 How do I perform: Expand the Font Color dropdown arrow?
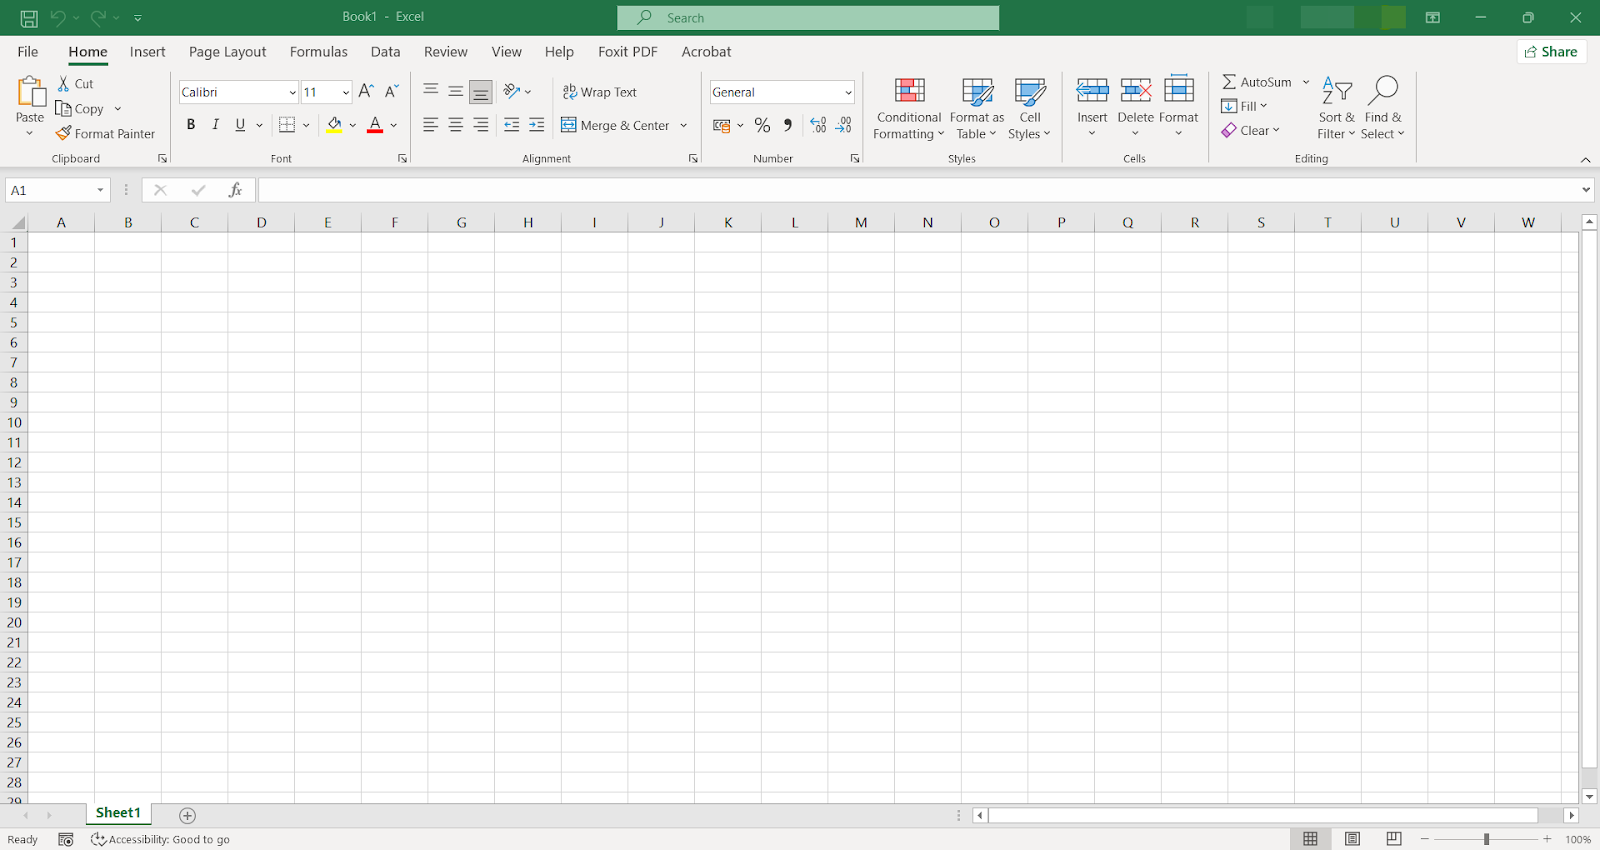394,125
